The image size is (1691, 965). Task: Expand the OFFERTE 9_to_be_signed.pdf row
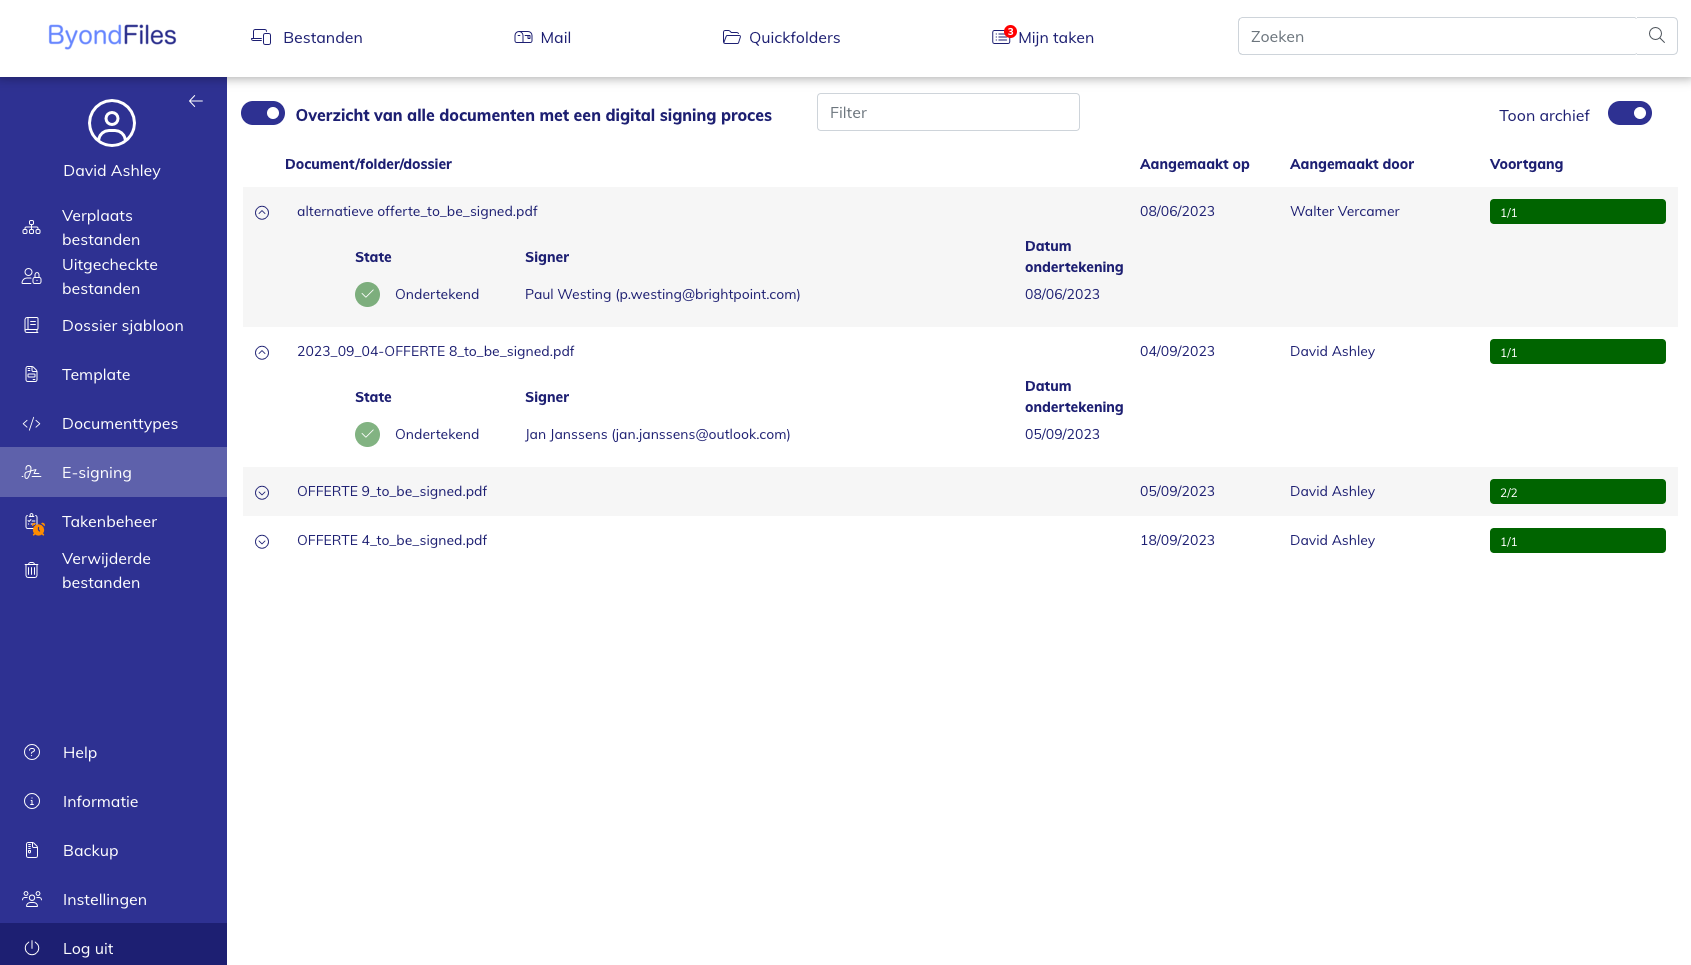262,492
